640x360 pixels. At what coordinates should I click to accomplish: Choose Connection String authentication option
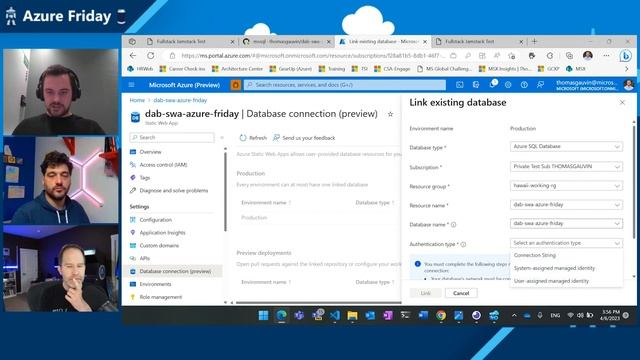pos(566,255)
